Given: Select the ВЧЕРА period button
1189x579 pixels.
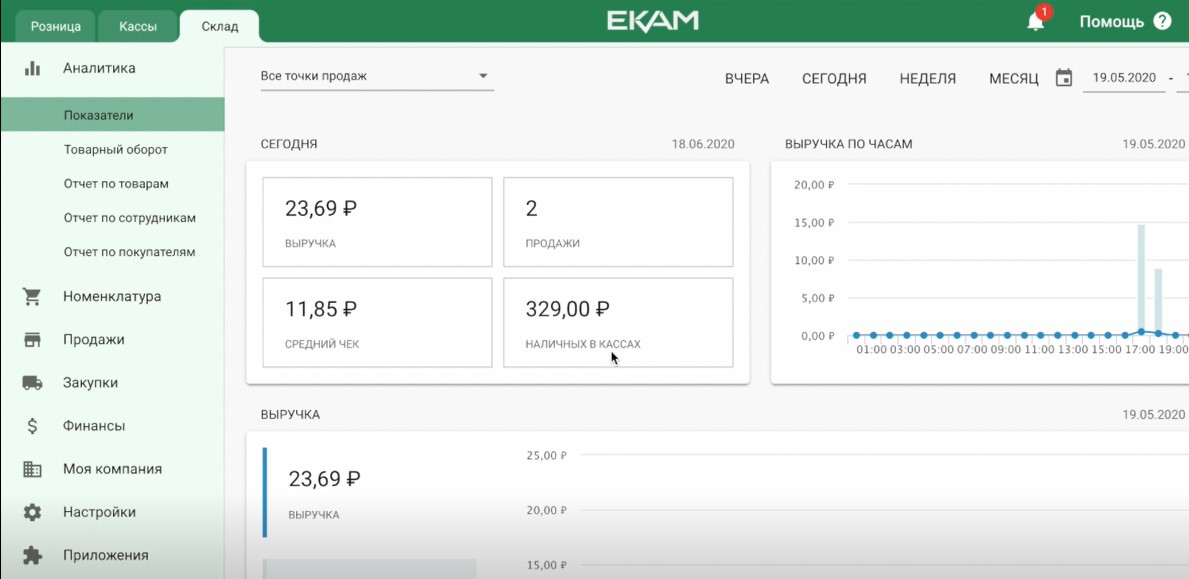Looking at the screenshot, I should [747, 79].
